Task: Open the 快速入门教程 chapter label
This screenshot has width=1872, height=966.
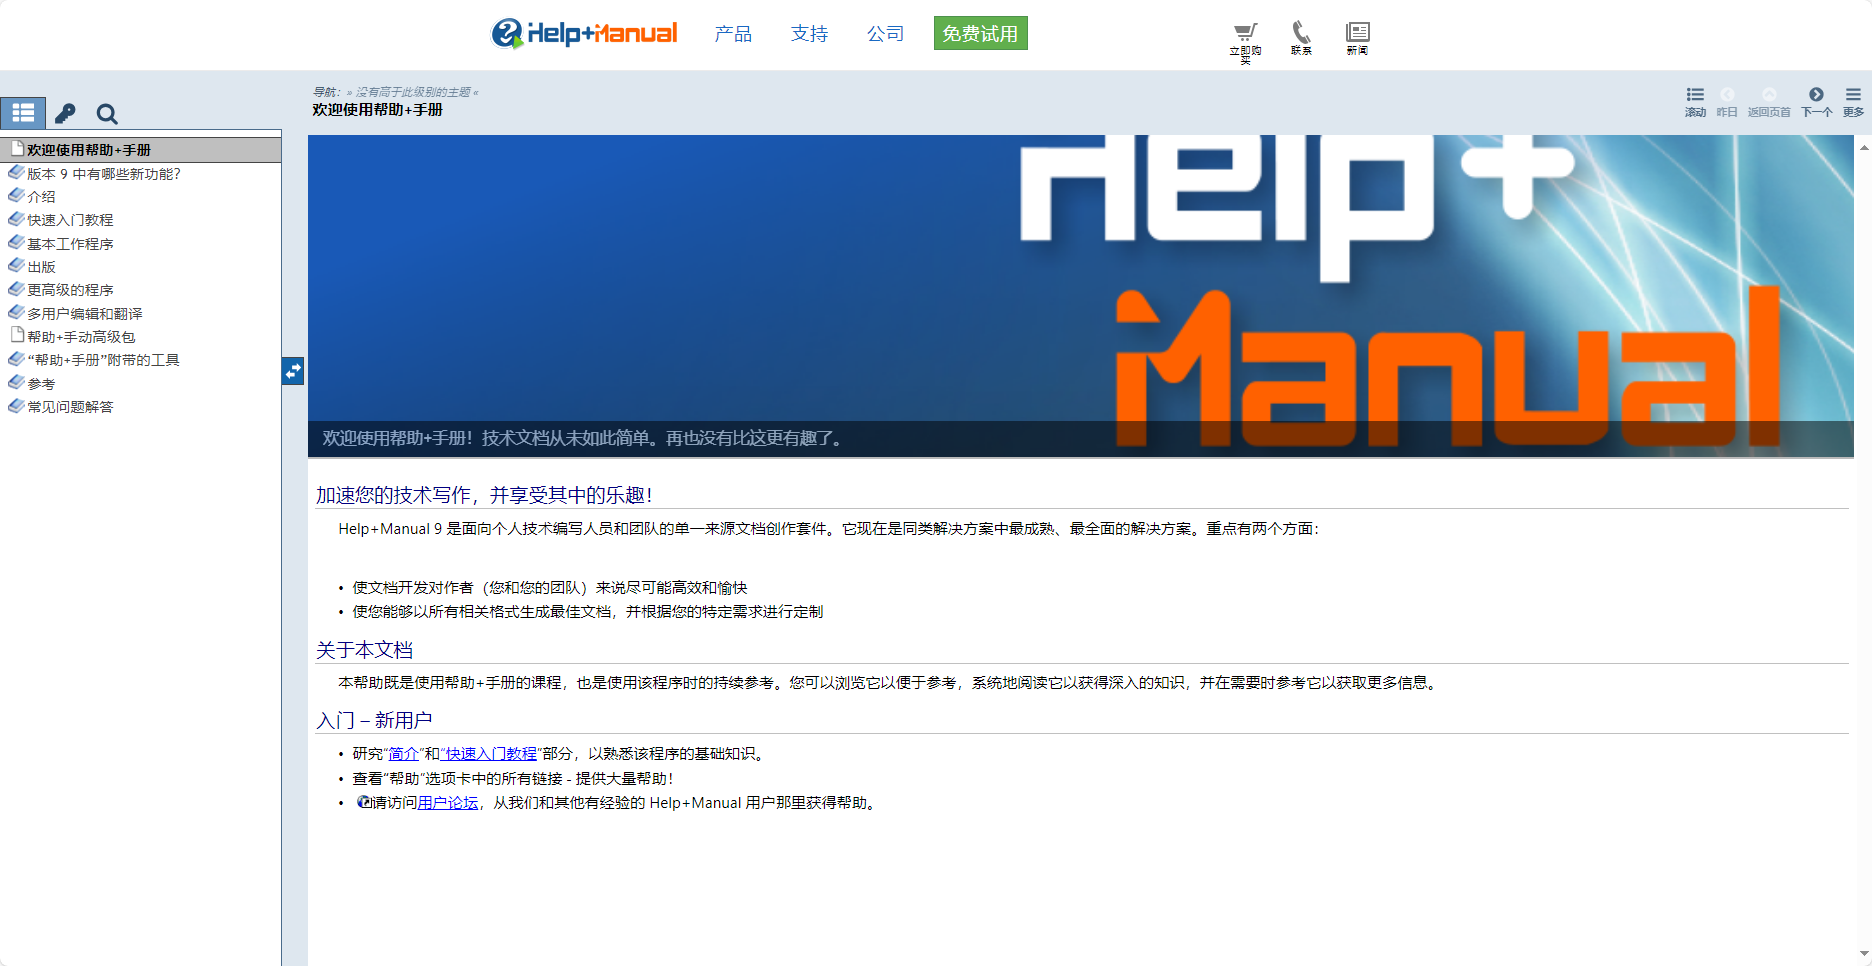Action: 70,220
